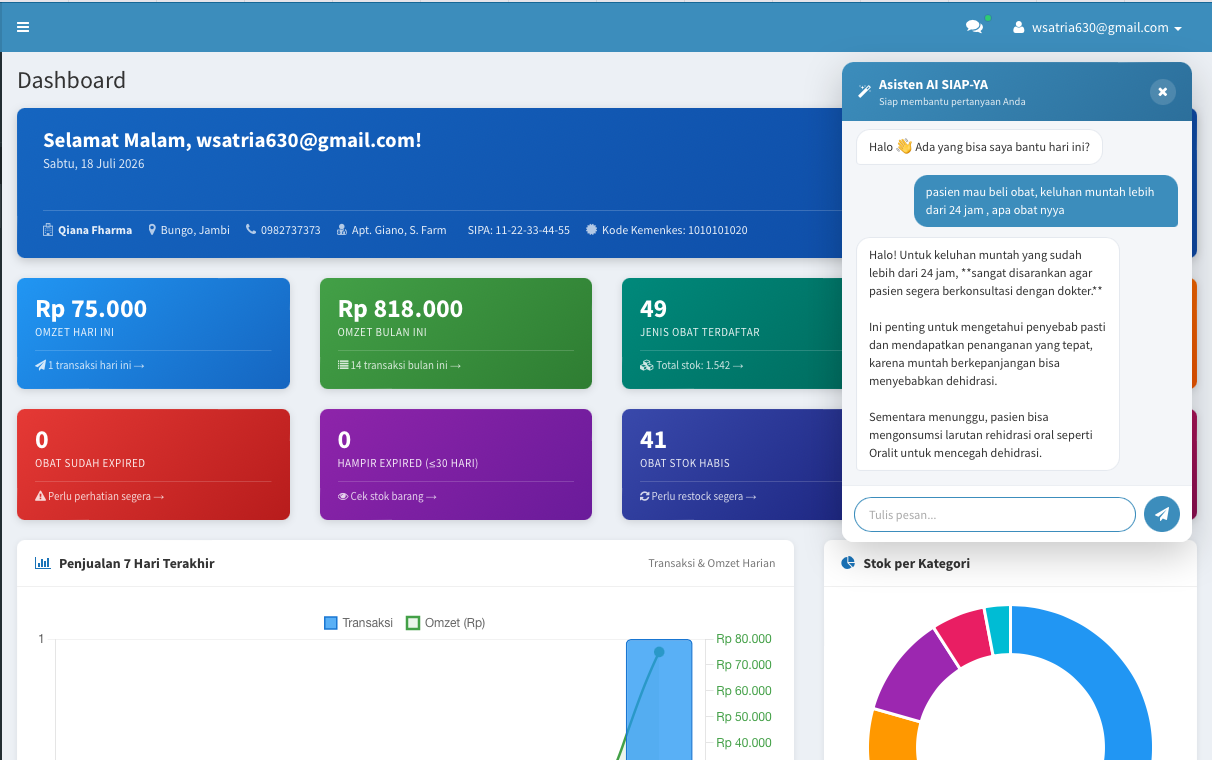Click the bar chart icon beside Penjualan 7 Hari
Viewport: 1212px width, 760px height.
42,563
